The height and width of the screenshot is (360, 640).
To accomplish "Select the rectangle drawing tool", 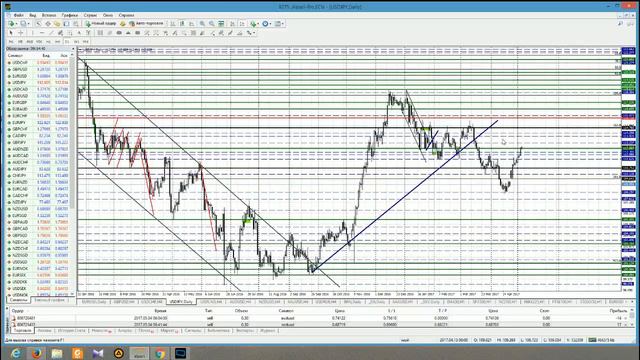I will [137, 33].
